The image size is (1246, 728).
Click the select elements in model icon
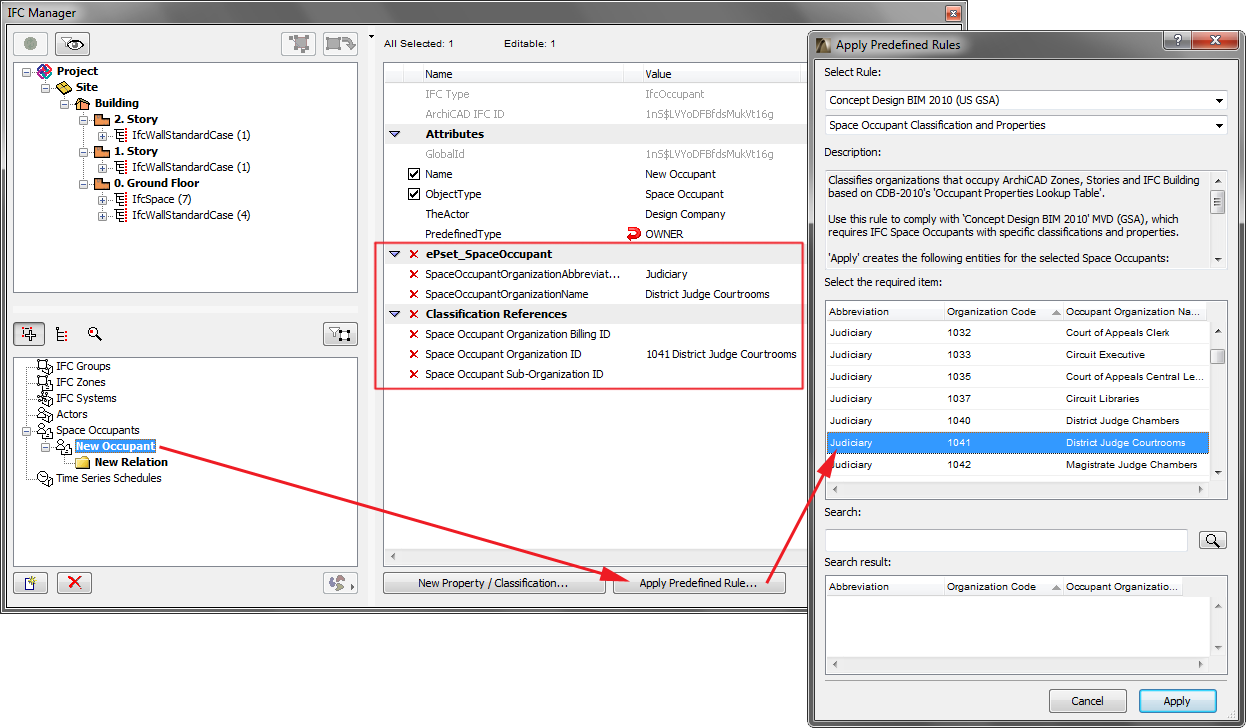click(298, 44)
